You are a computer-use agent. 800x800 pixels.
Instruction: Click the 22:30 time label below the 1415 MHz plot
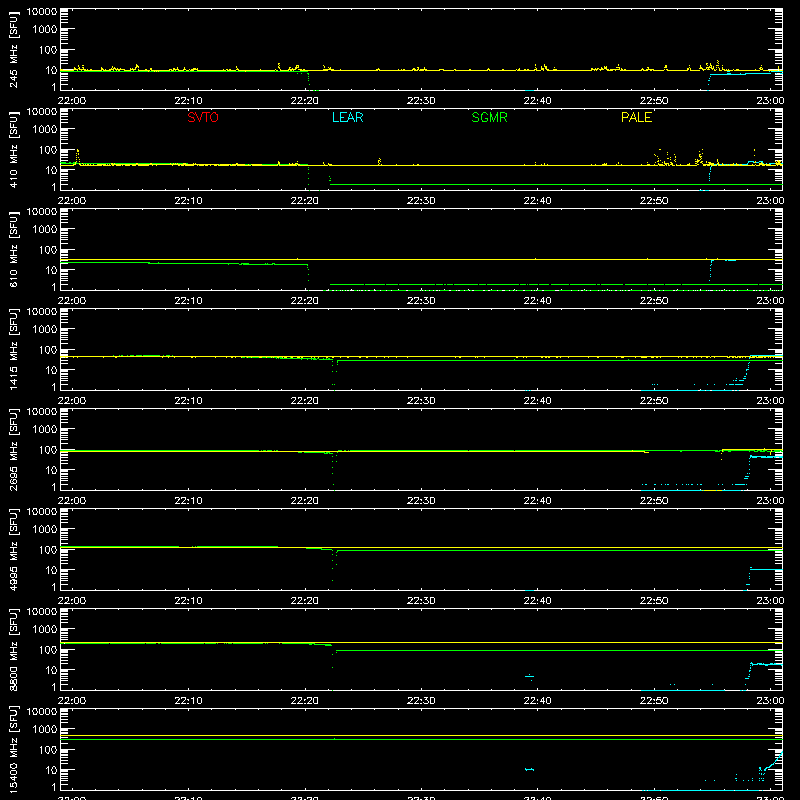pos(421,401)
